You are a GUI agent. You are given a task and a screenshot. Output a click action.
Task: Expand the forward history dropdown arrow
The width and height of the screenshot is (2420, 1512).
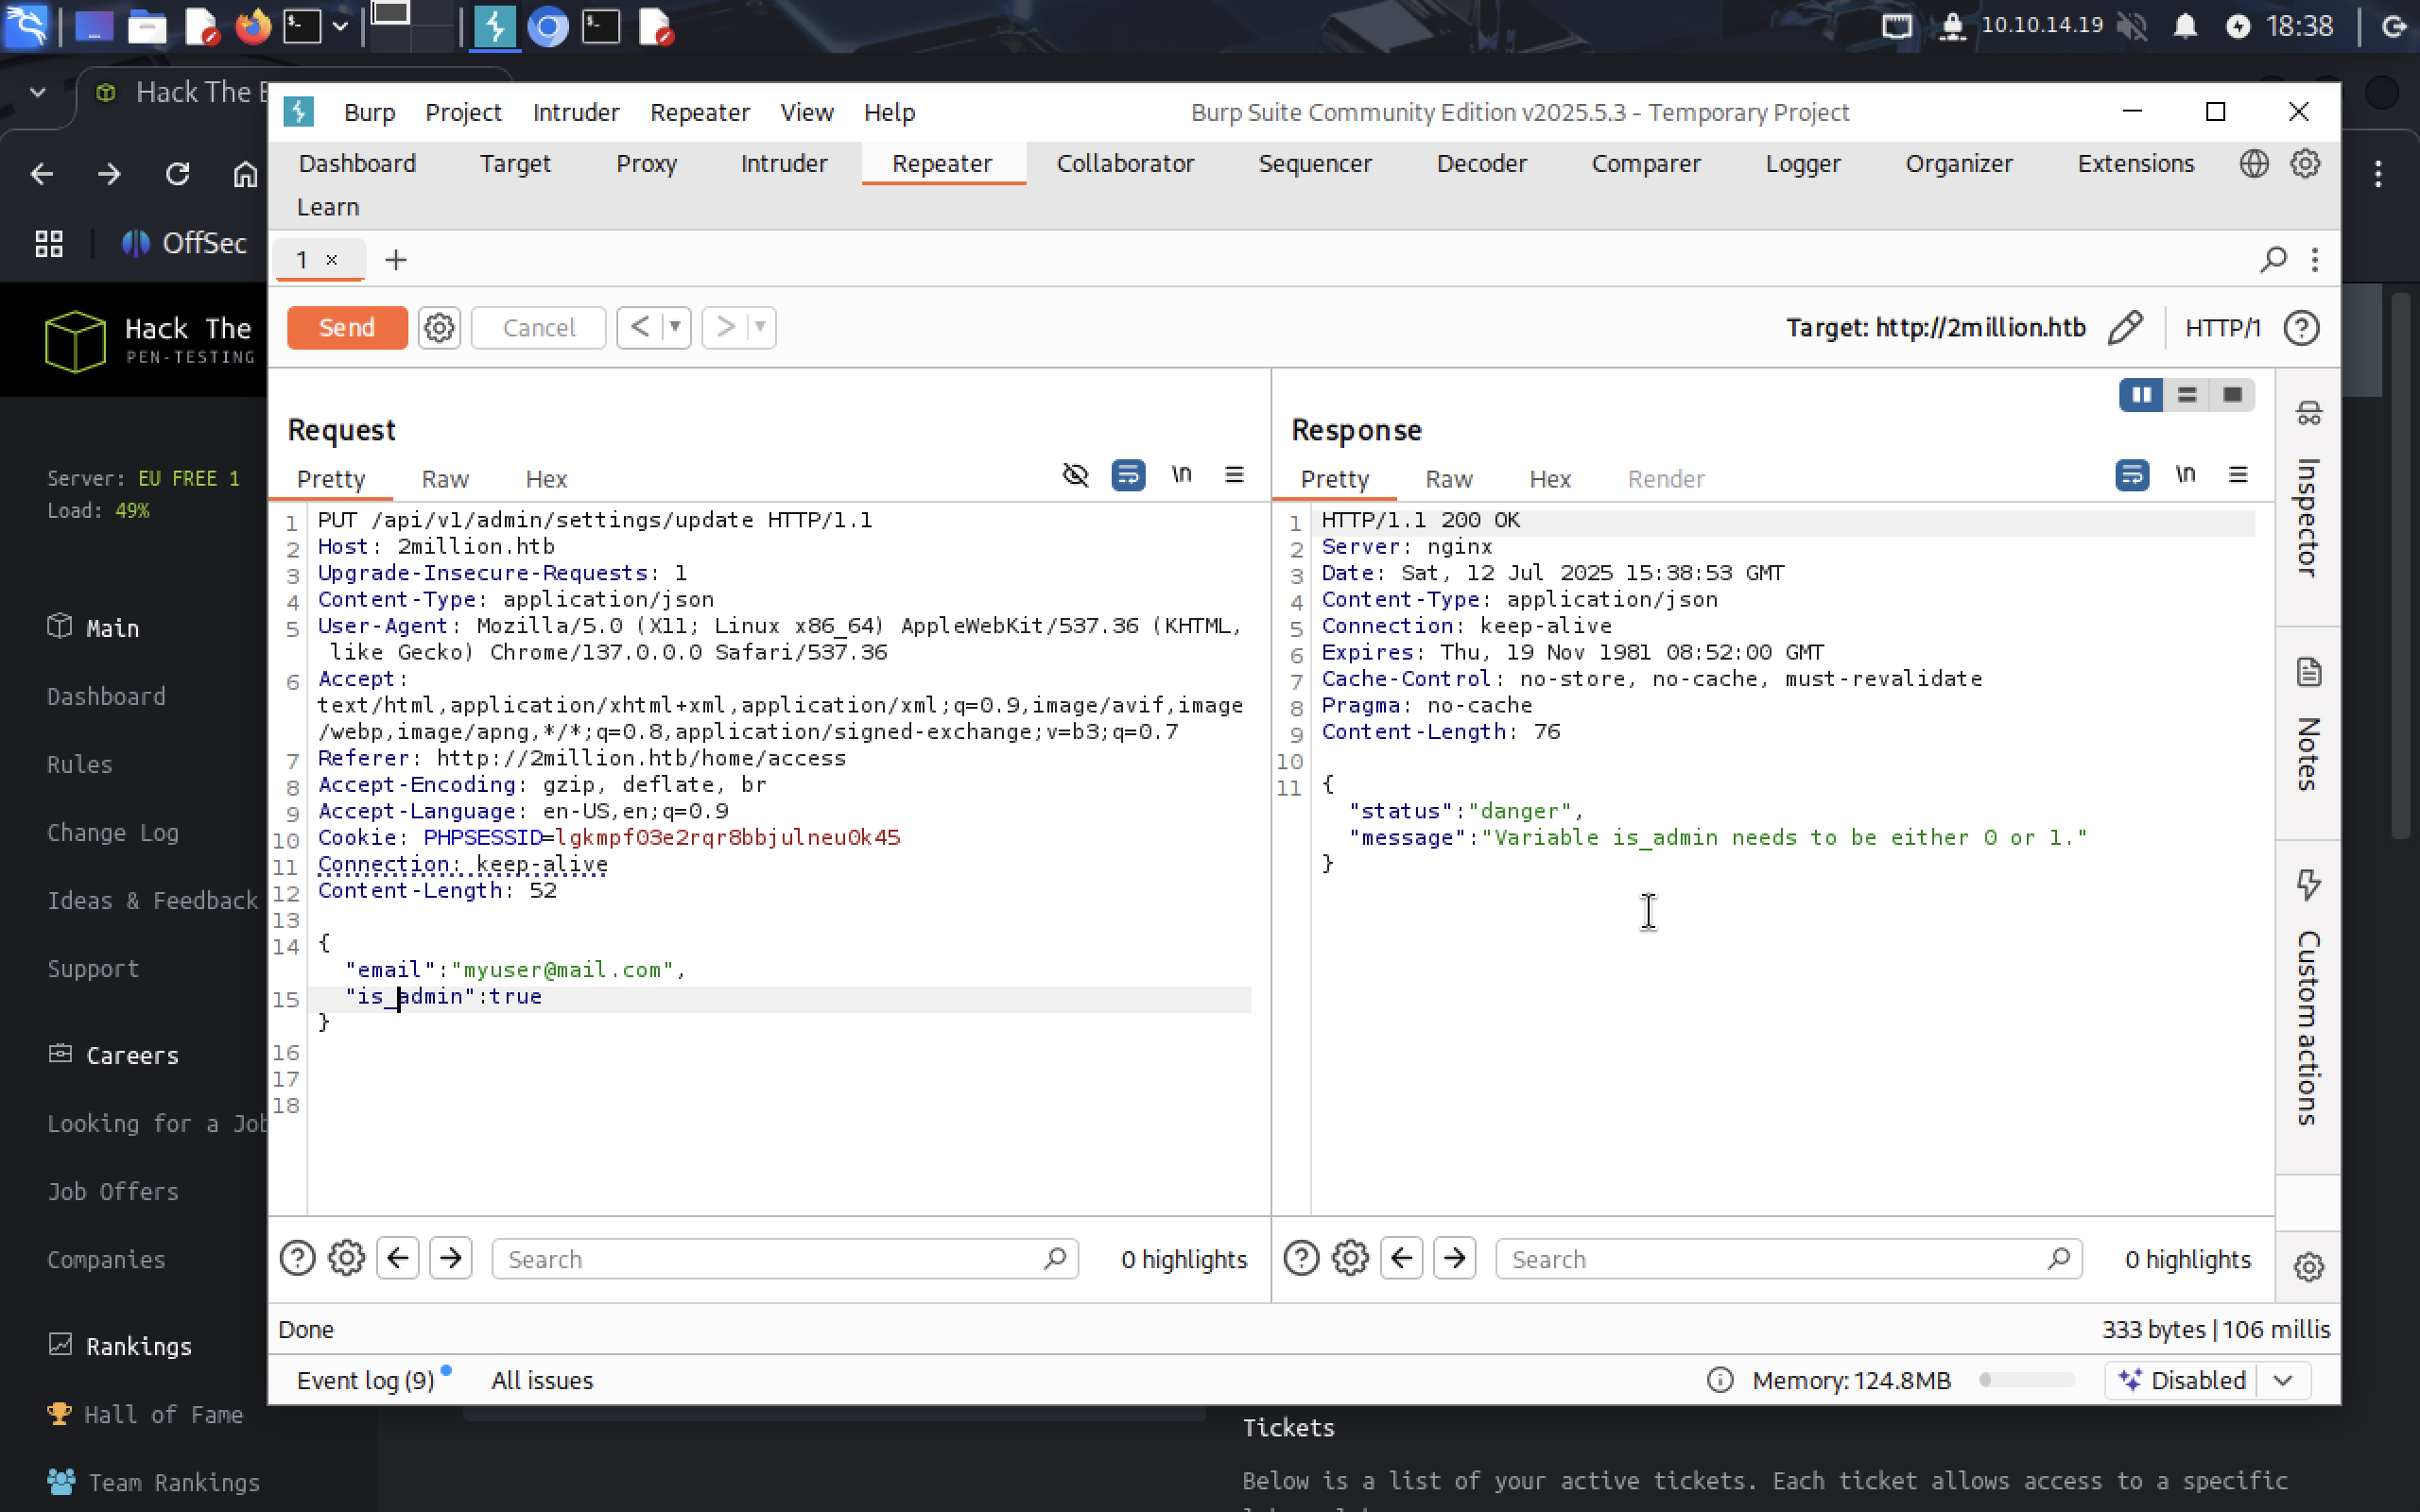pyautogui.click(x=761, y=327)
